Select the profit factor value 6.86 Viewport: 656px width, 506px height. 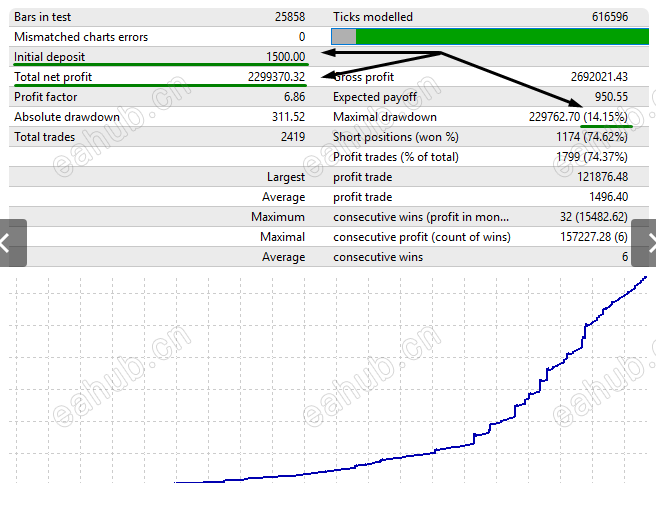[x=294, y=97]
